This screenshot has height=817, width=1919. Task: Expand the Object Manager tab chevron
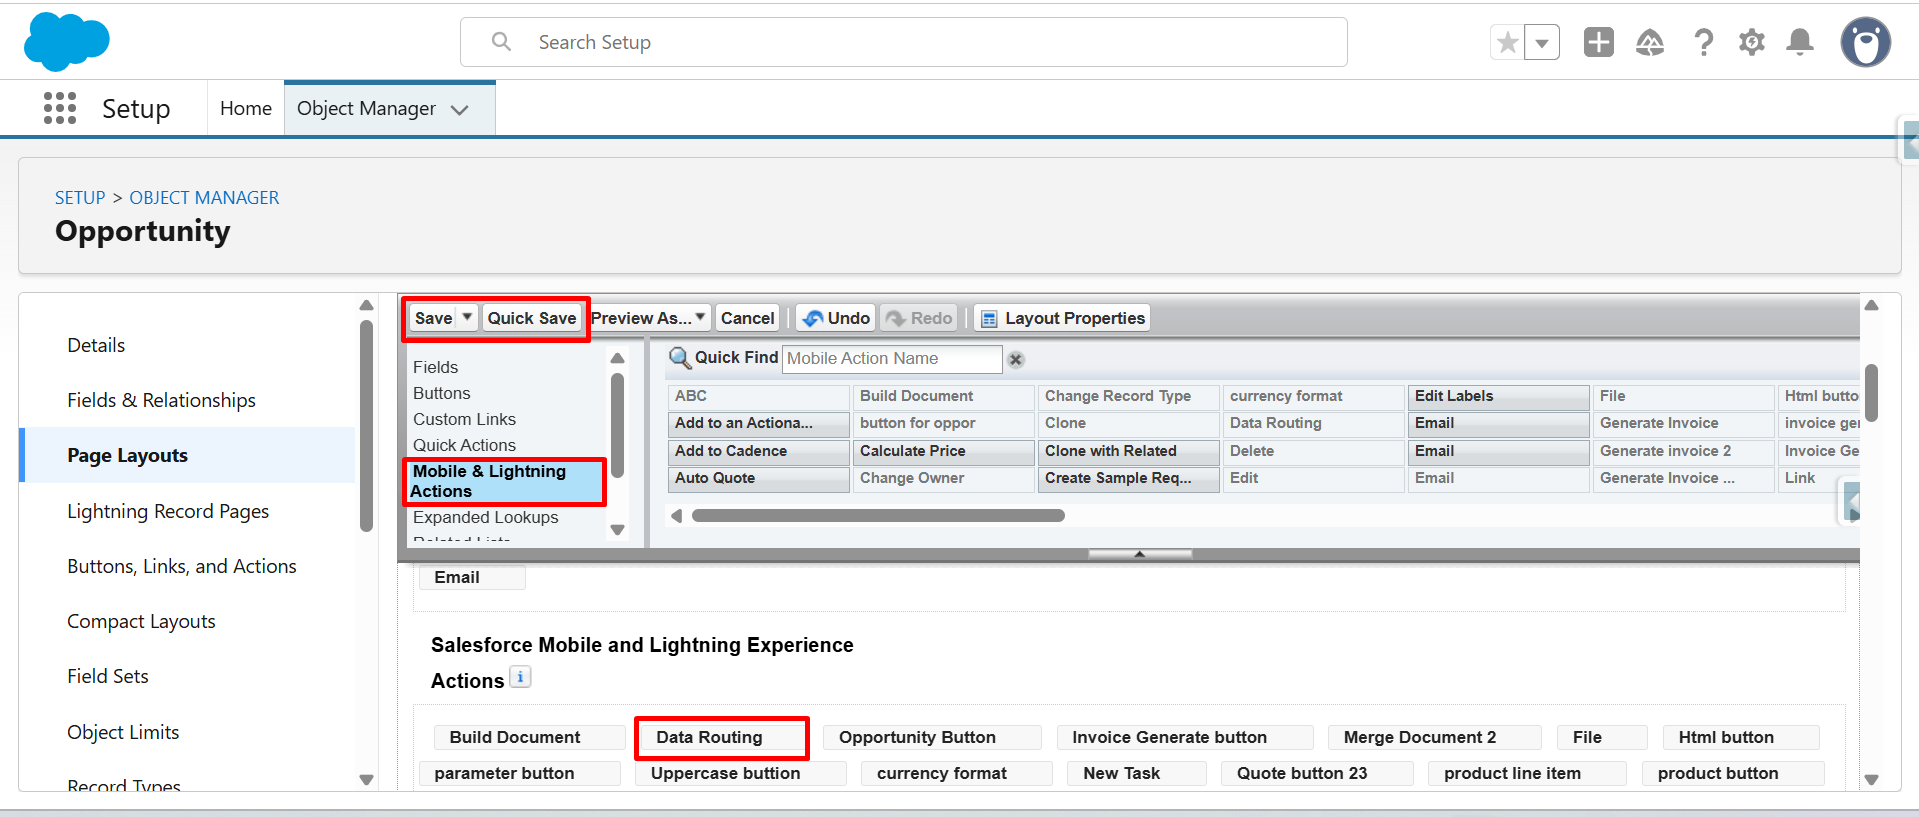(460, 110)
